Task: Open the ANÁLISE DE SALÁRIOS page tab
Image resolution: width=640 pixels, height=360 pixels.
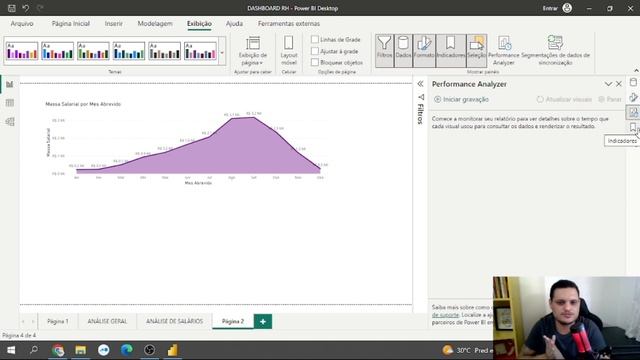Action: [175, 321]
